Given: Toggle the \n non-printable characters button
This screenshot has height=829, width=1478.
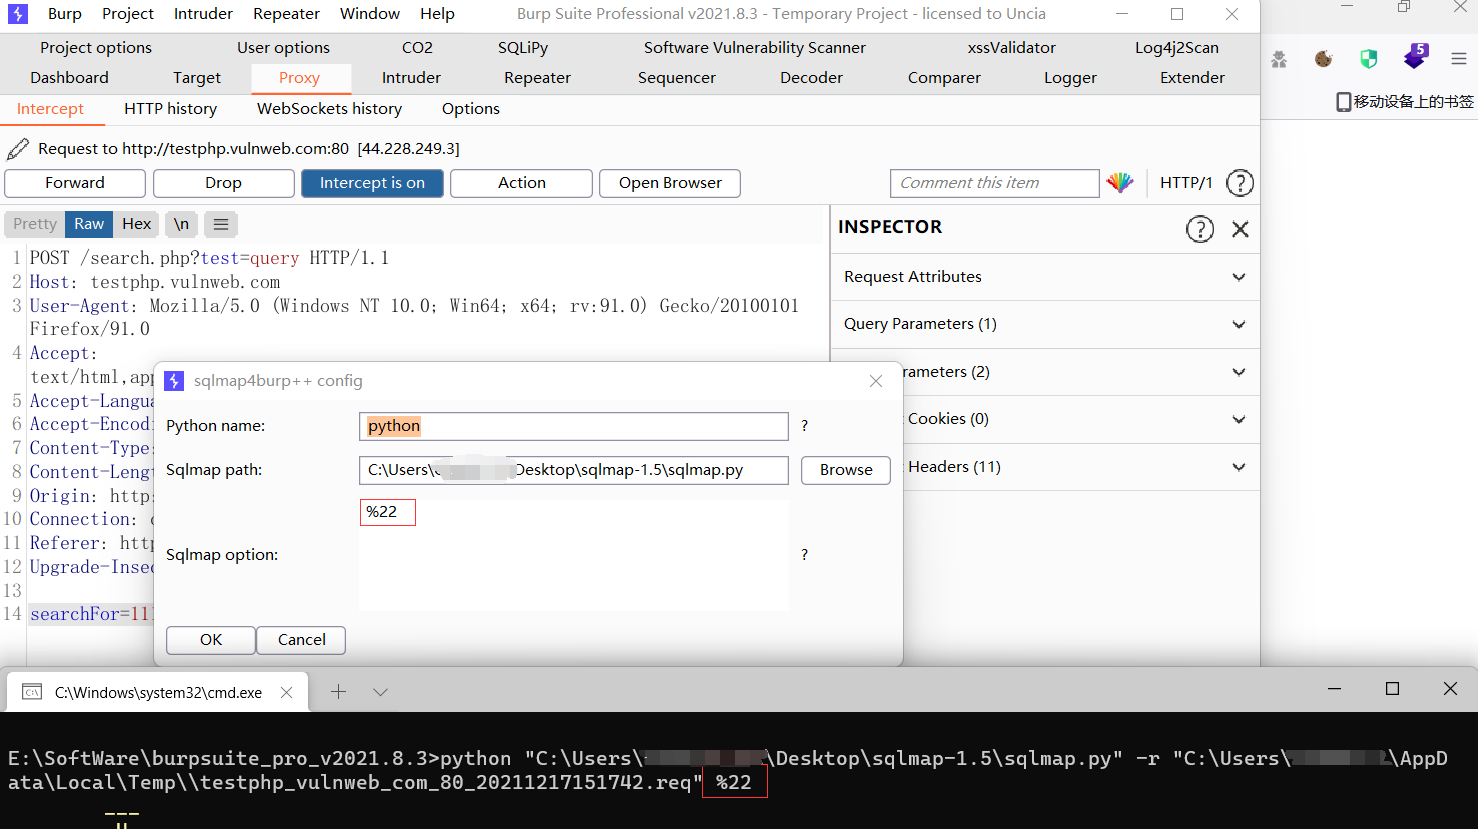Looking at the screenshot, I should point(181,224).
